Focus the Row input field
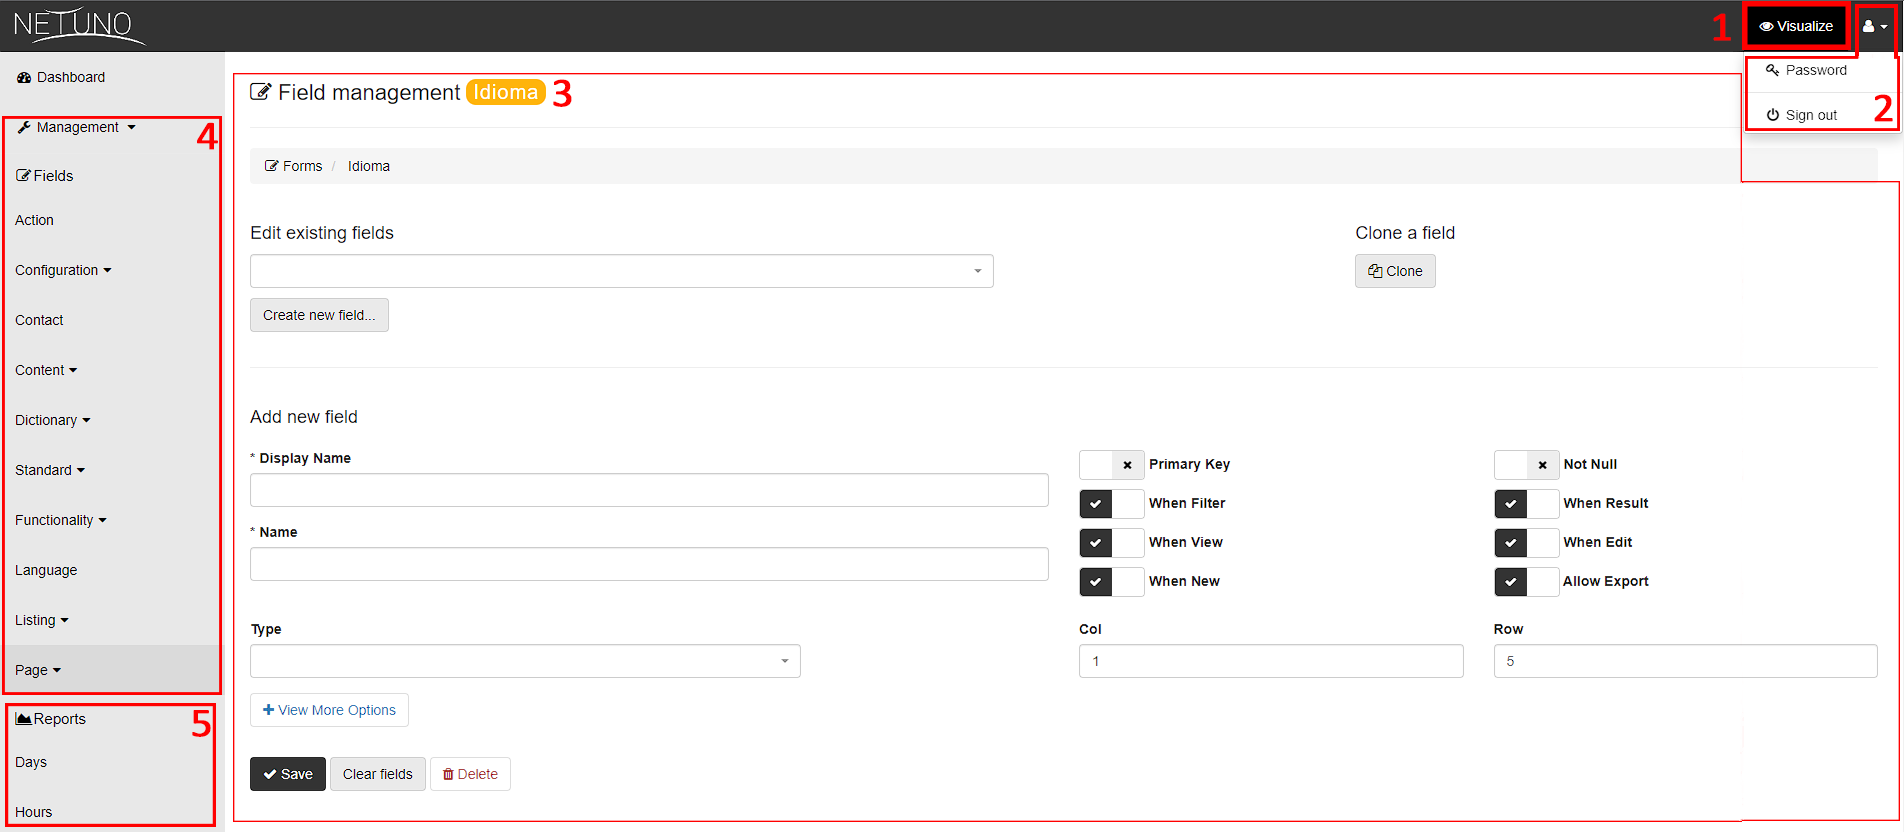Viewport: 1904px width, 832px height. pos(1685,661)
